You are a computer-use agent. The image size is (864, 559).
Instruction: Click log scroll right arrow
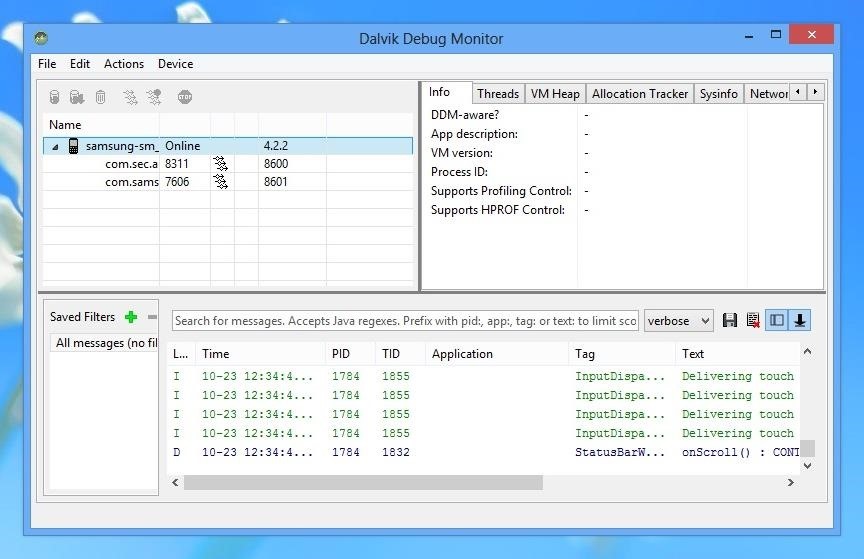click(x=791, y=483)
